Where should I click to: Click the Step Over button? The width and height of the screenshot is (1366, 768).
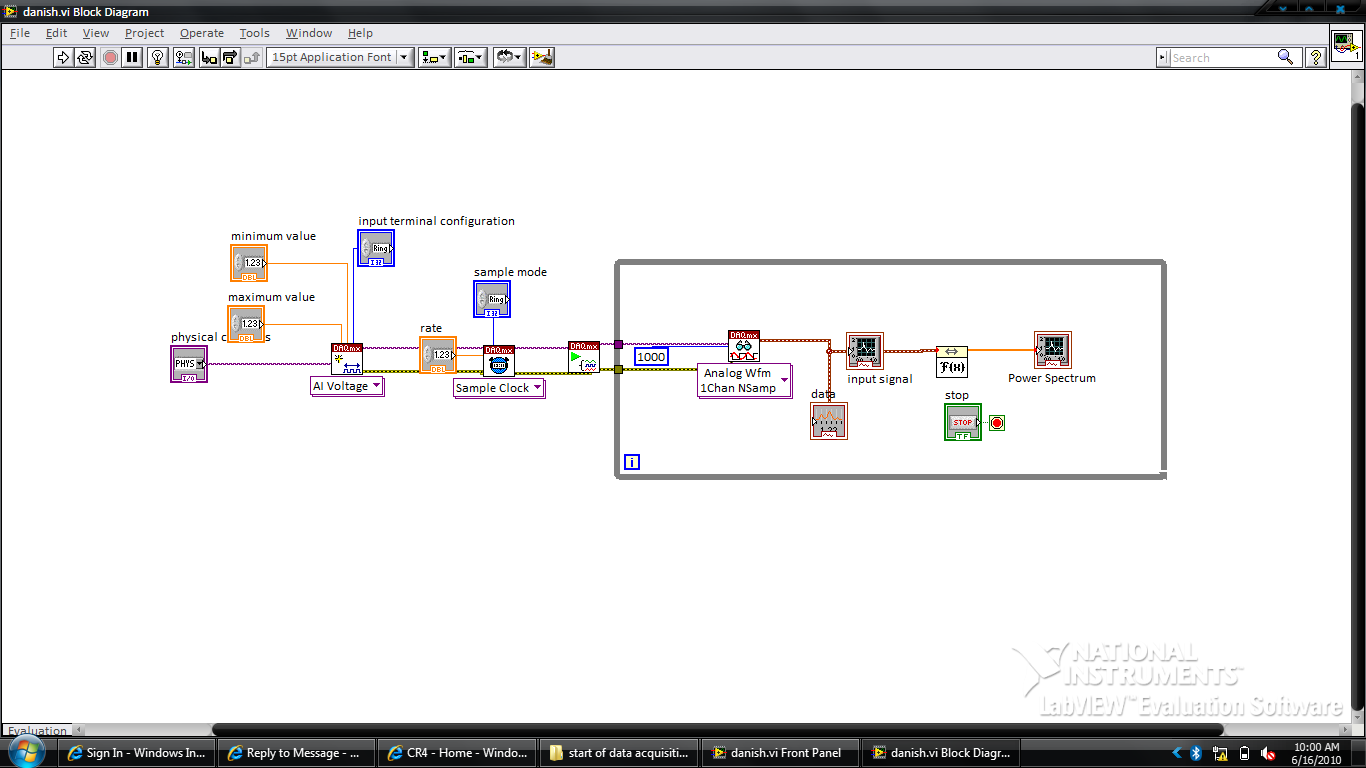(230, 57)
